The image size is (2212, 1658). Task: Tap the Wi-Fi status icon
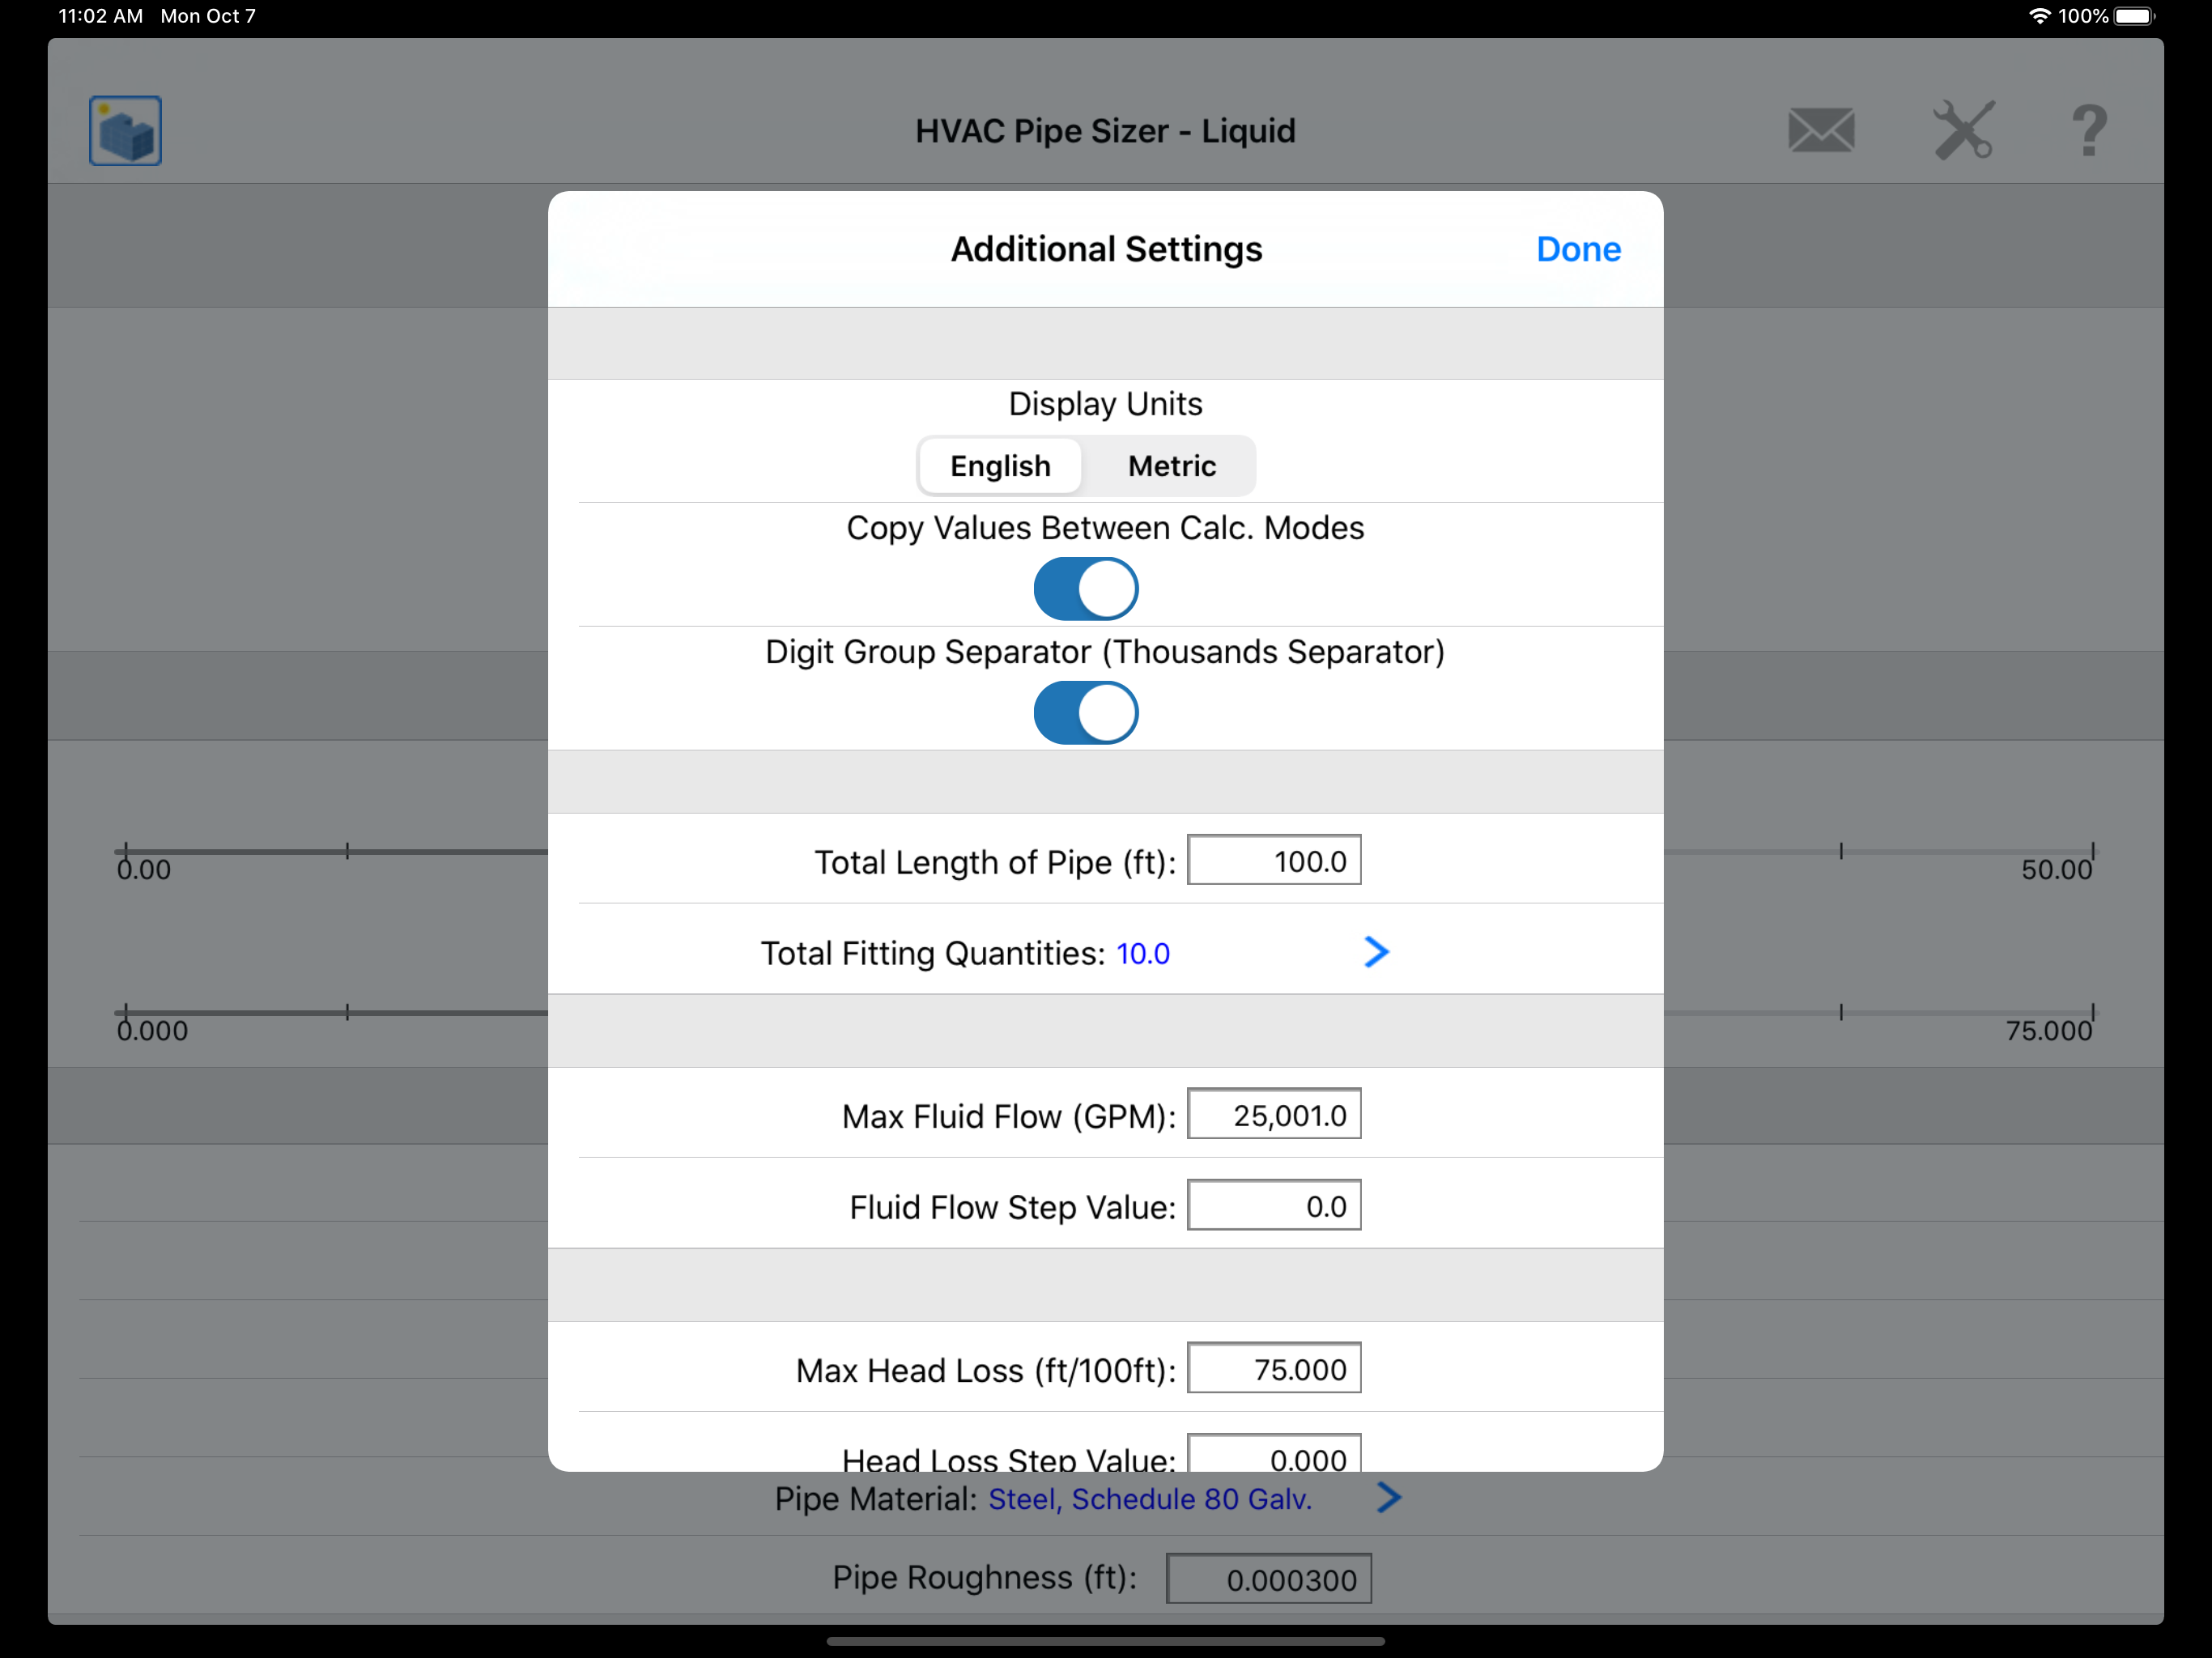pyautogui.click(x=2040, y=16)
